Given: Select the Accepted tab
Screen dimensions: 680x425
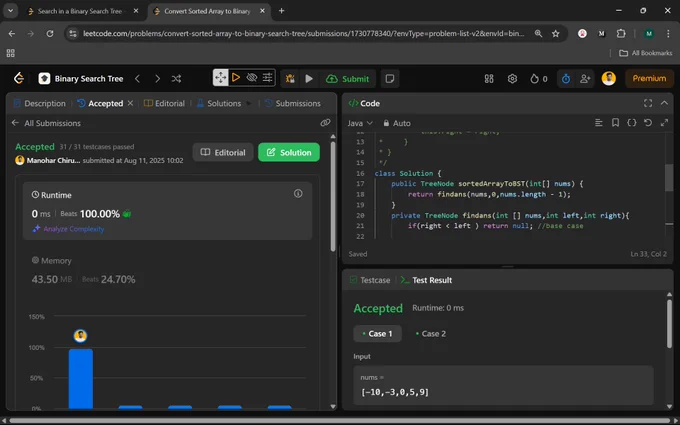Looking at the screenshot, I should coord(101,103).
